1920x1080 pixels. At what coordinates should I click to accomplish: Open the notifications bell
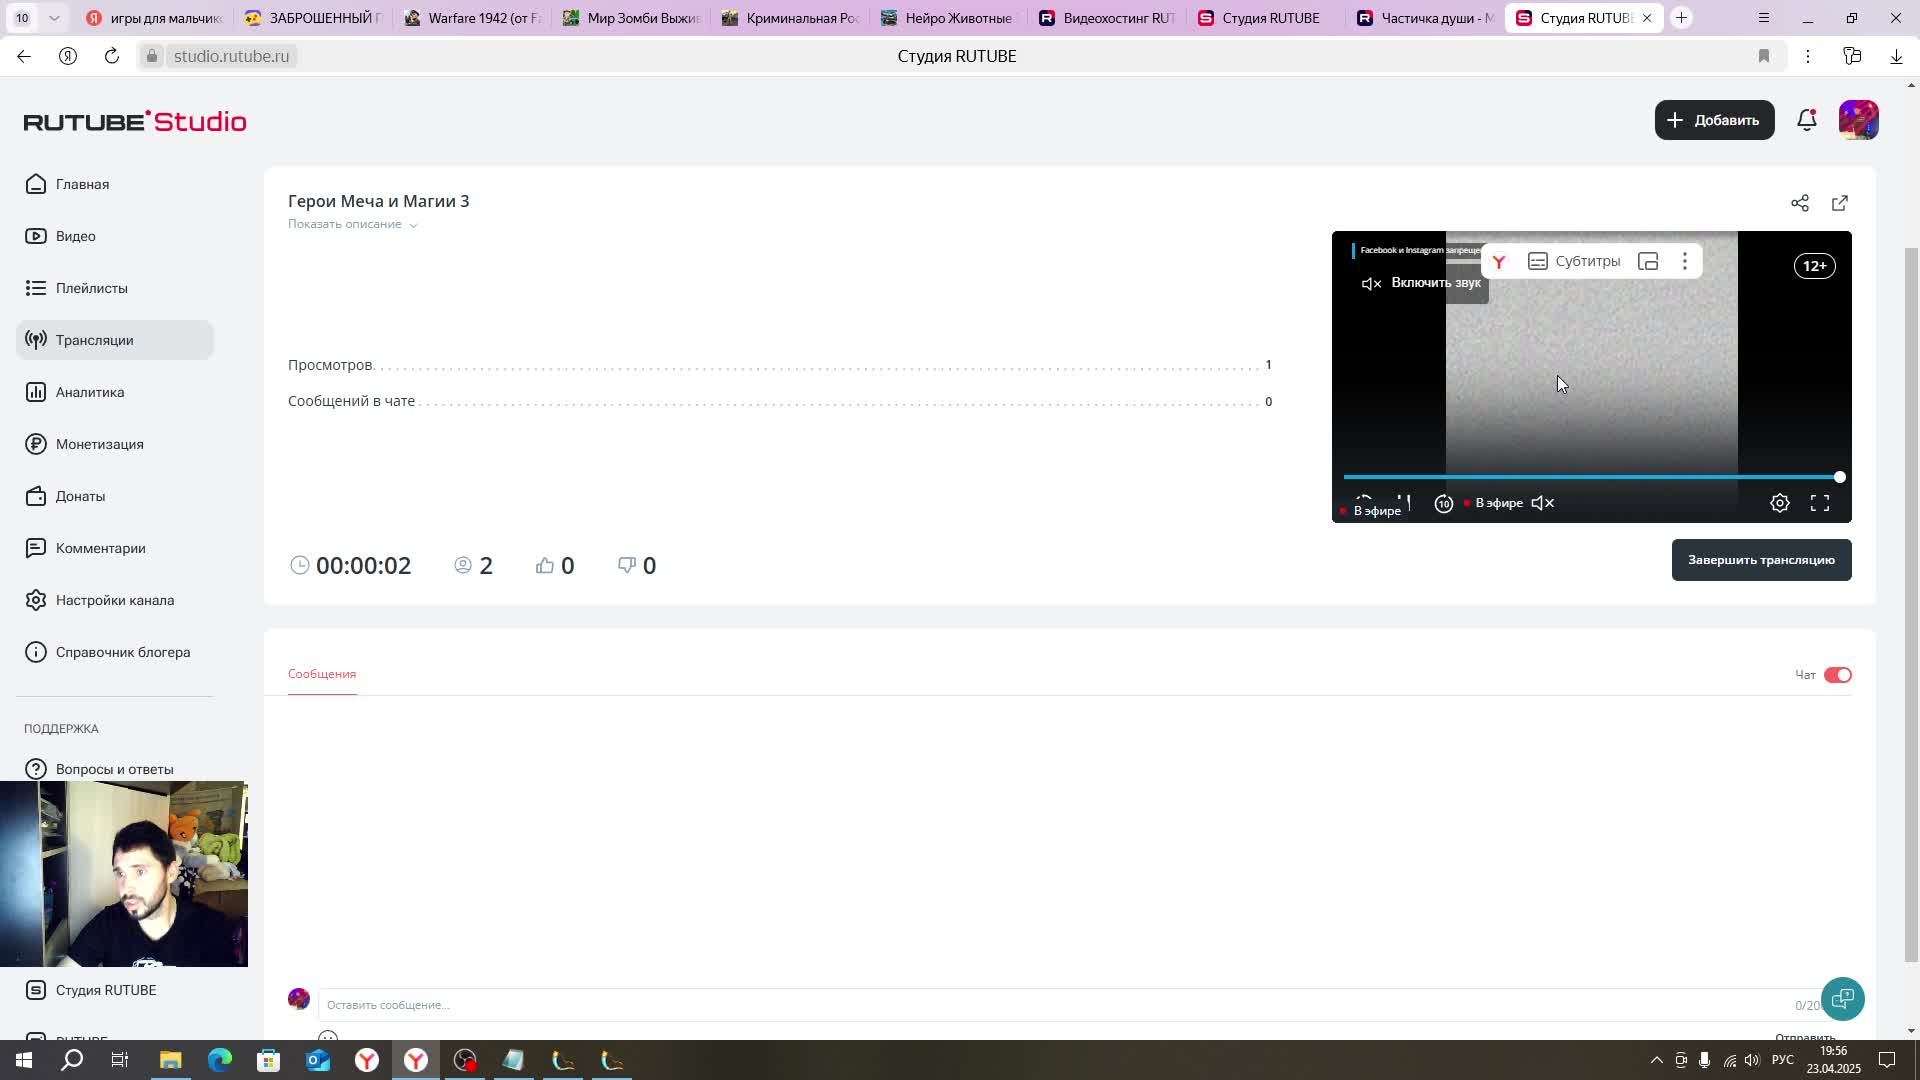(1806, 121)
